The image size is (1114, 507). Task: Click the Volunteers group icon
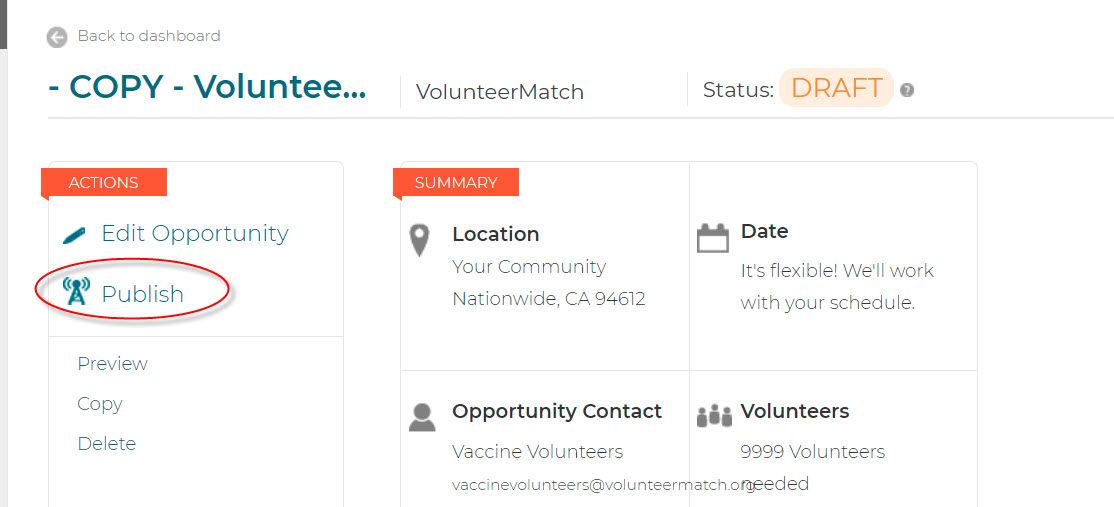coord(714,415)
